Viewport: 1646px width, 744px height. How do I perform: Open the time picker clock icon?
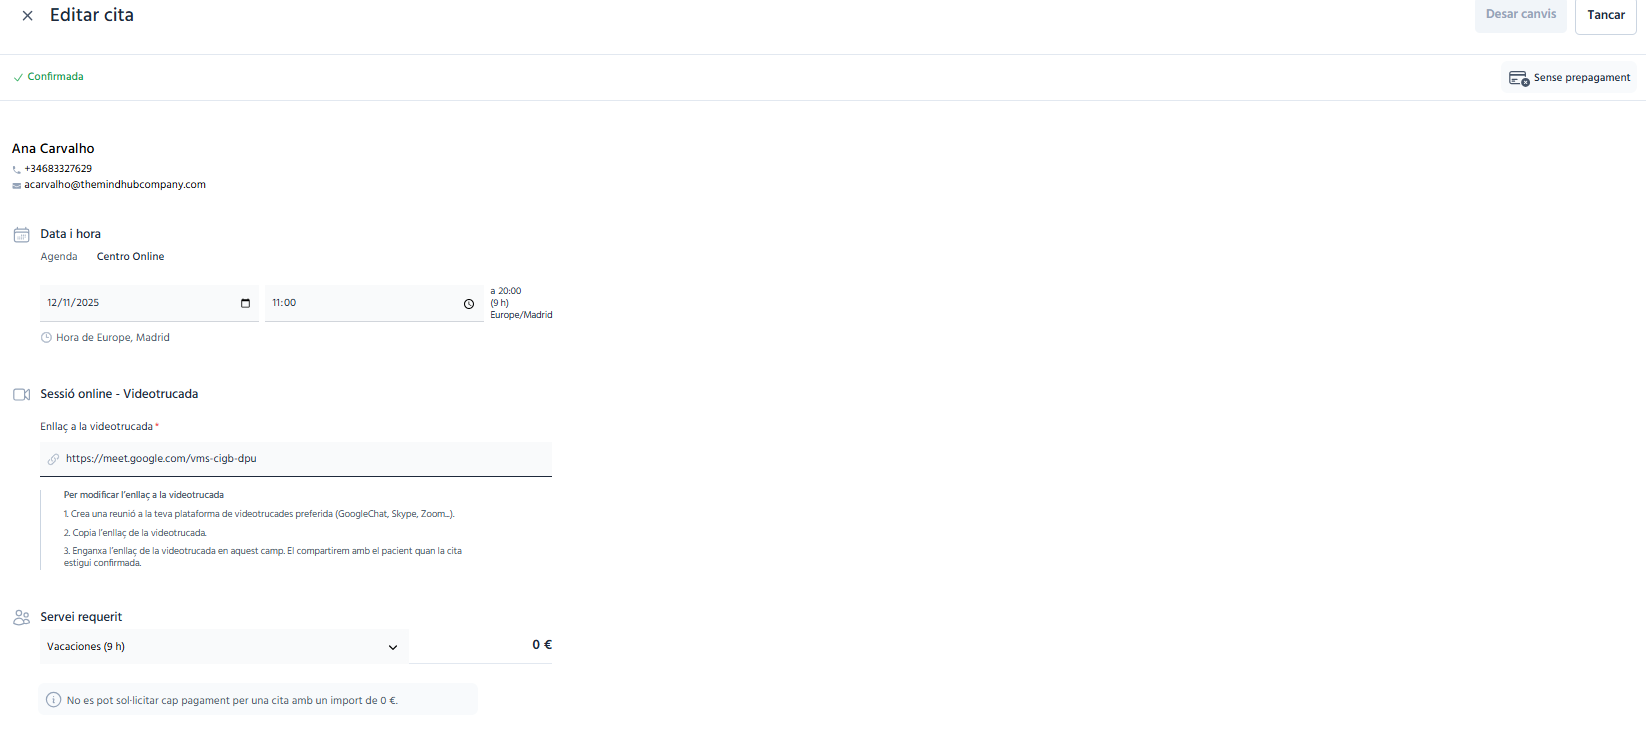tap(469, 304)
